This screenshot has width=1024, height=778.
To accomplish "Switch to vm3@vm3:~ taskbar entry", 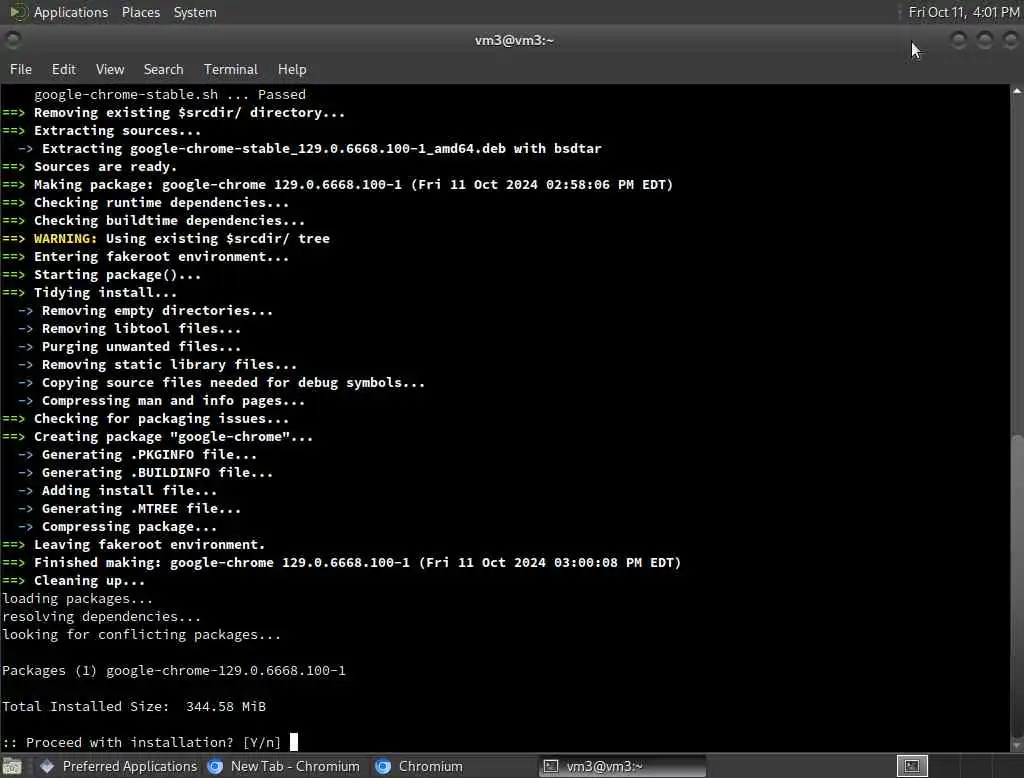I will [622, 766].
